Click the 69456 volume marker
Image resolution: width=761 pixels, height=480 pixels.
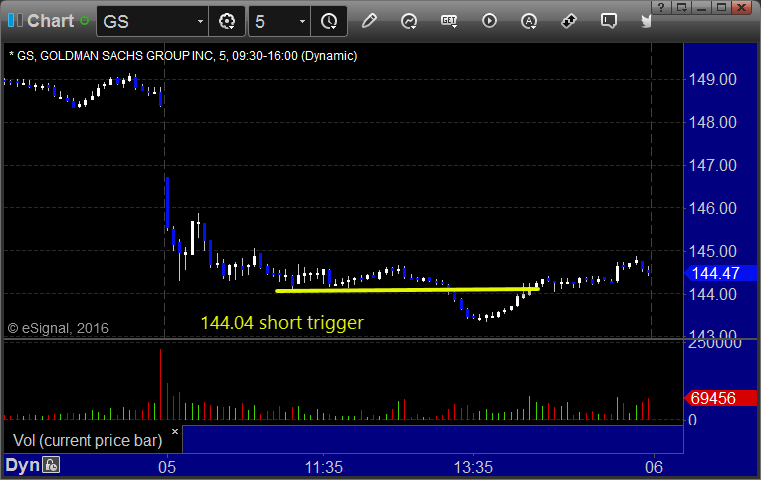720,398
